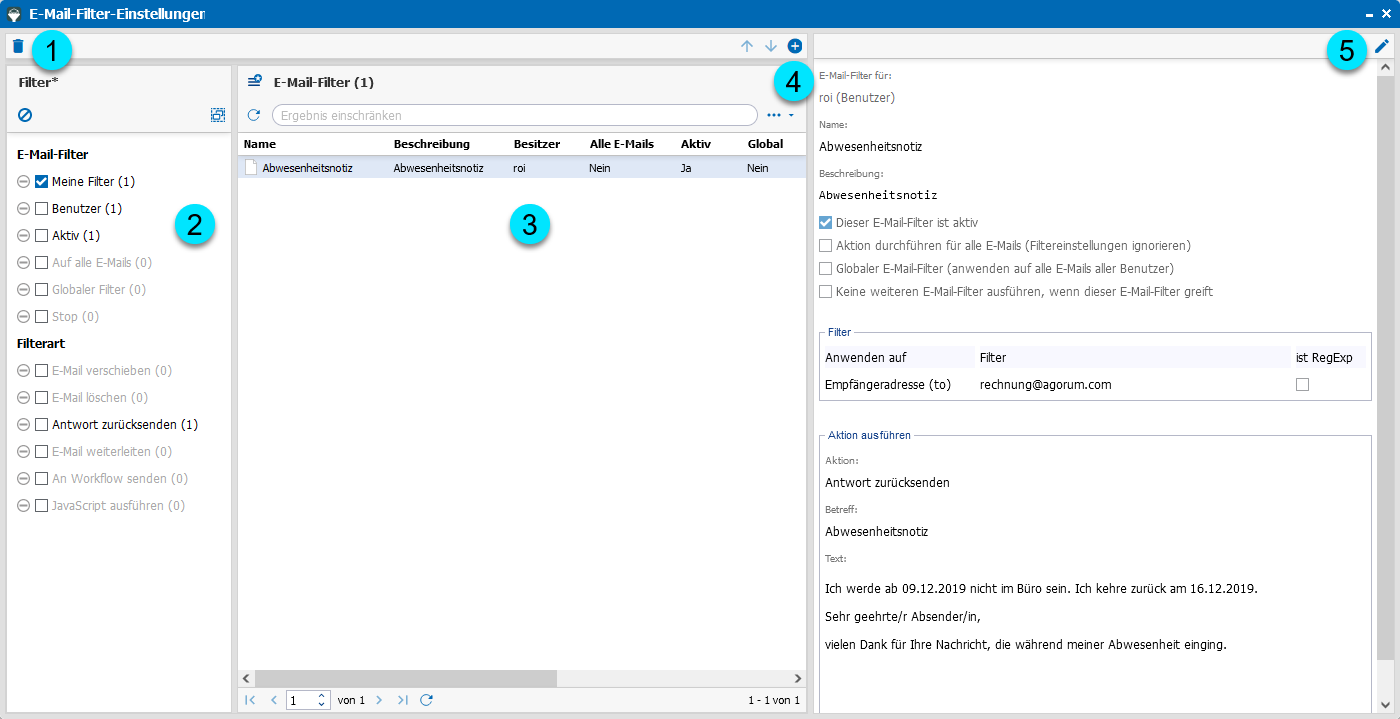Add a new e-mail filter with plus icon
Image resolution: width=1400 pixels, height=719 pixels.
tap(795, 46)
